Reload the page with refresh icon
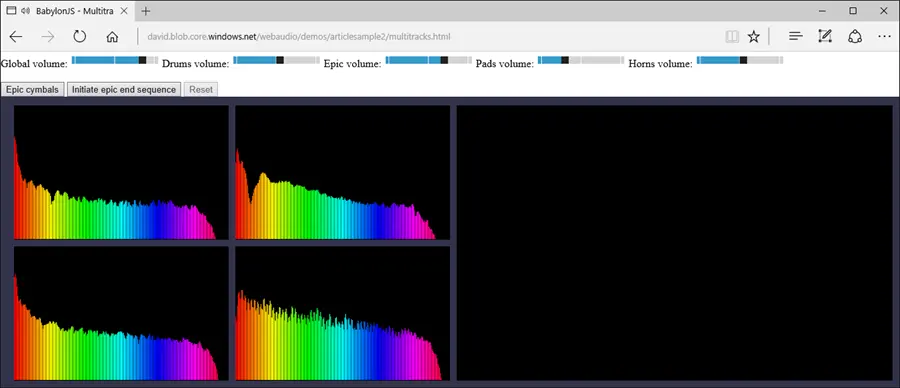 click(x=80, y=37)
